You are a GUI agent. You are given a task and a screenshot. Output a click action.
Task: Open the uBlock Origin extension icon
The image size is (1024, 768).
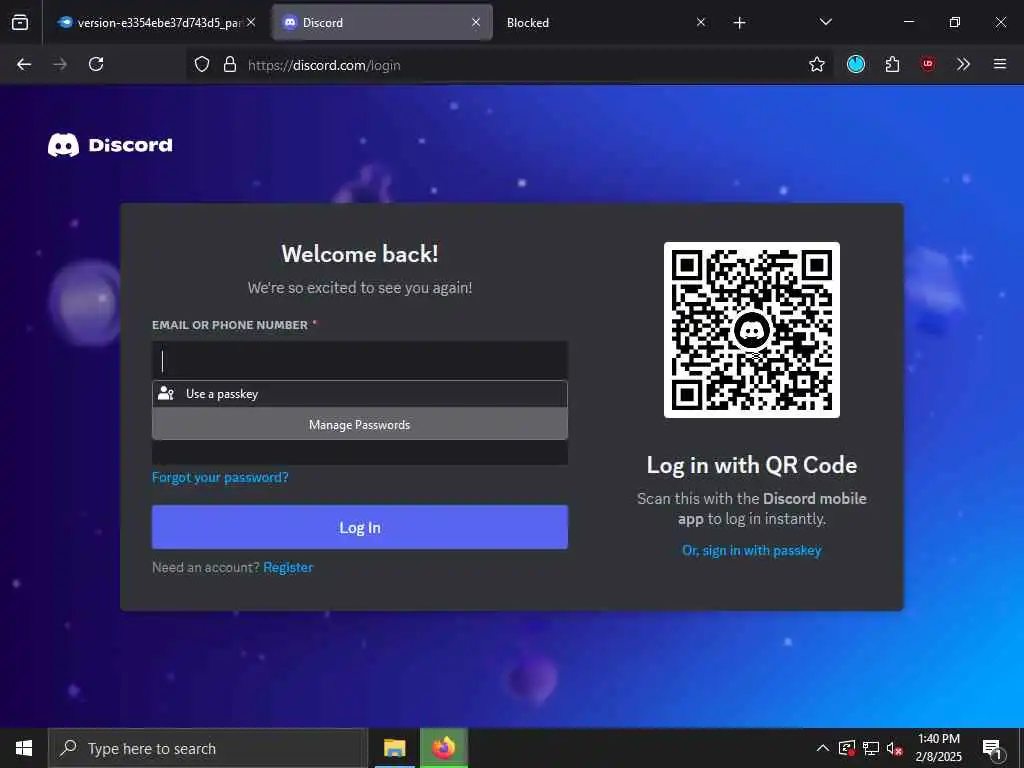[x=928, y=64]
